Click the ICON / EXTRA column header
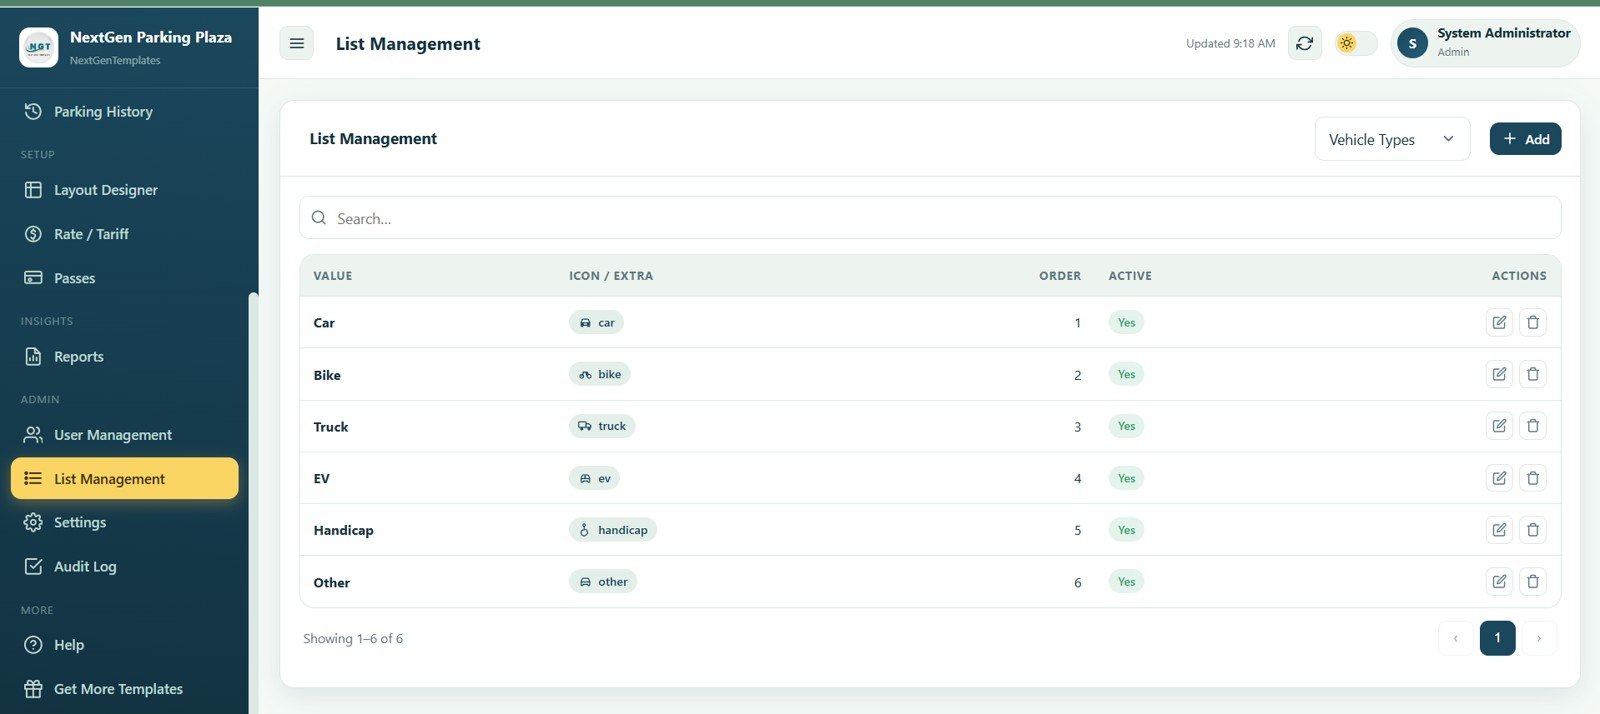Screen dimensions: 1600x714 (x=611, y=276)
